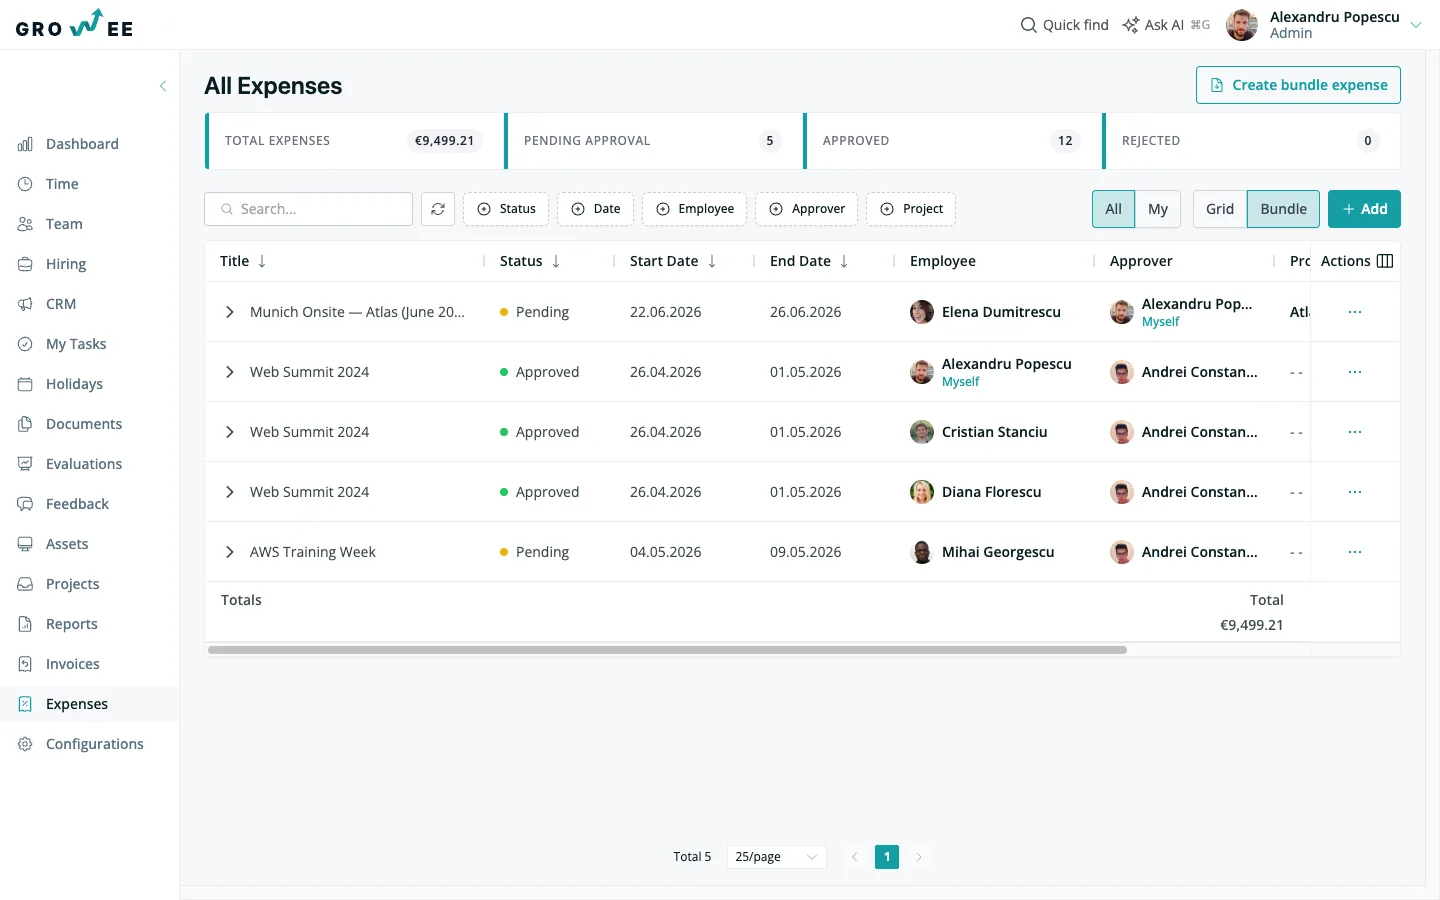Open Quick find search

pos(1064,25)
